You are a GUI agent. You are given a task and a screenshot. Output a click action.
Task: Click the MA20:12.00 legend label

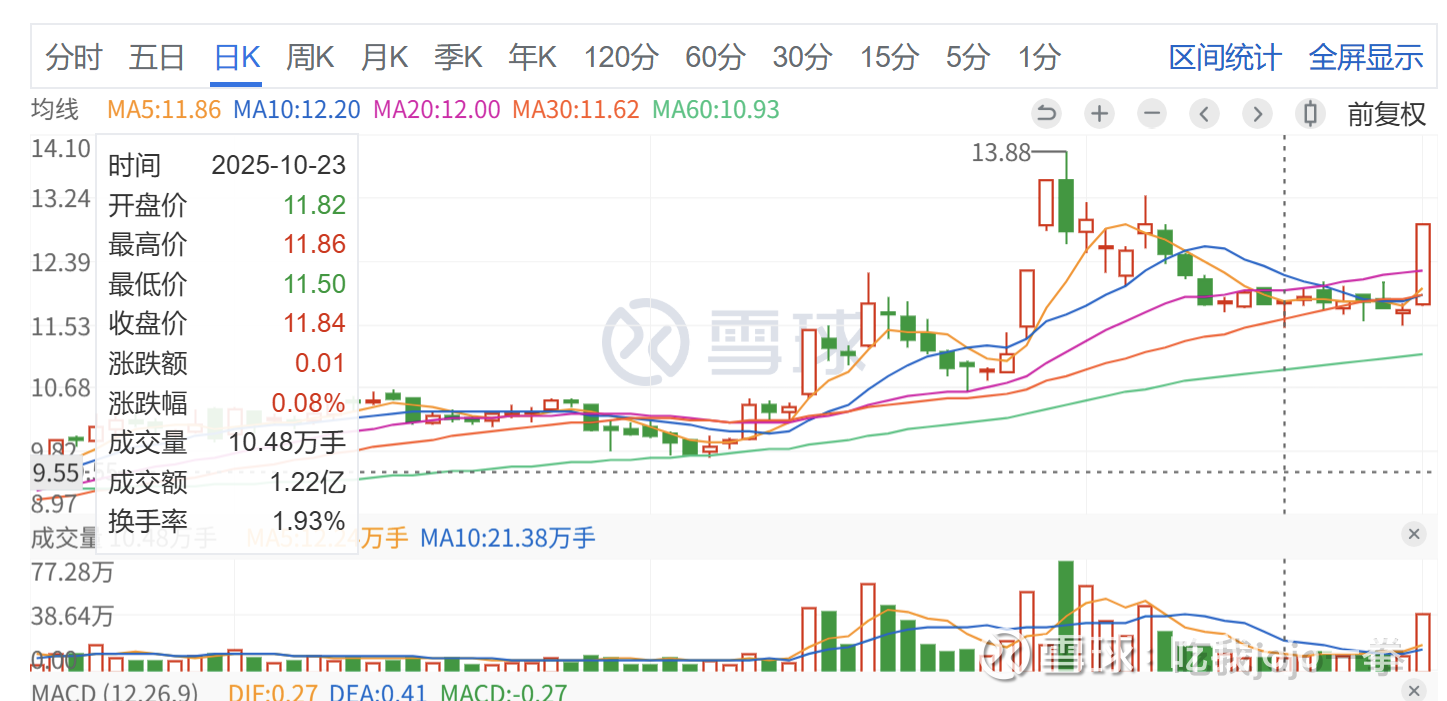[436, 110]
